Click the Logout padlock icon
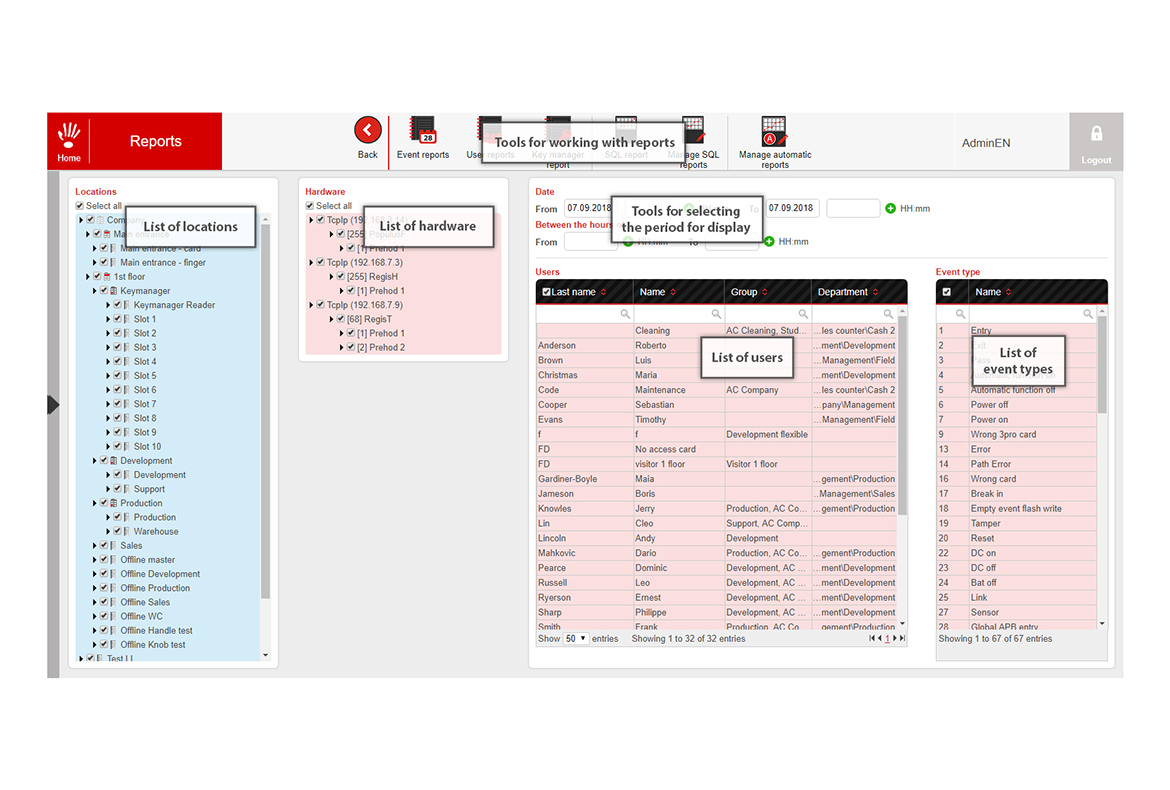The width and height of the screenshot is (1170, 790). click(1096, 134)
